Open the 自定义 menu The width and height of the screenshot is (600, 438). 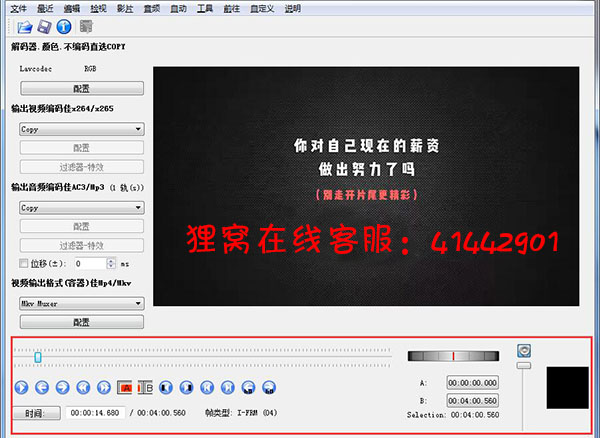(x=262, y=8)
